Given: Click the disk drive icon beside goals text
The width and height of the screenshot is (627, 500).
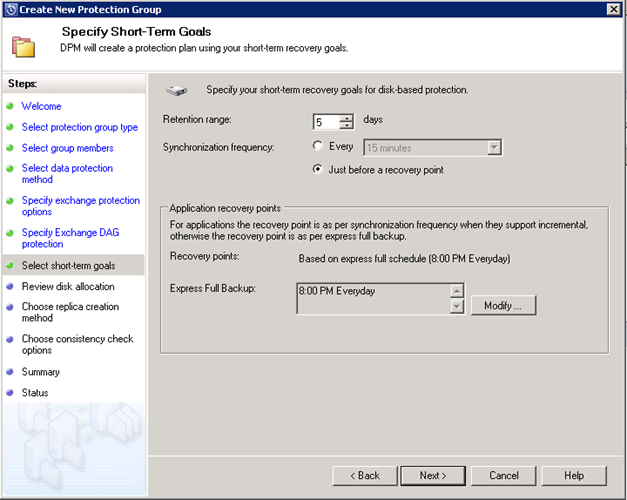Looking at the screenshot, I should pos(176,90).
